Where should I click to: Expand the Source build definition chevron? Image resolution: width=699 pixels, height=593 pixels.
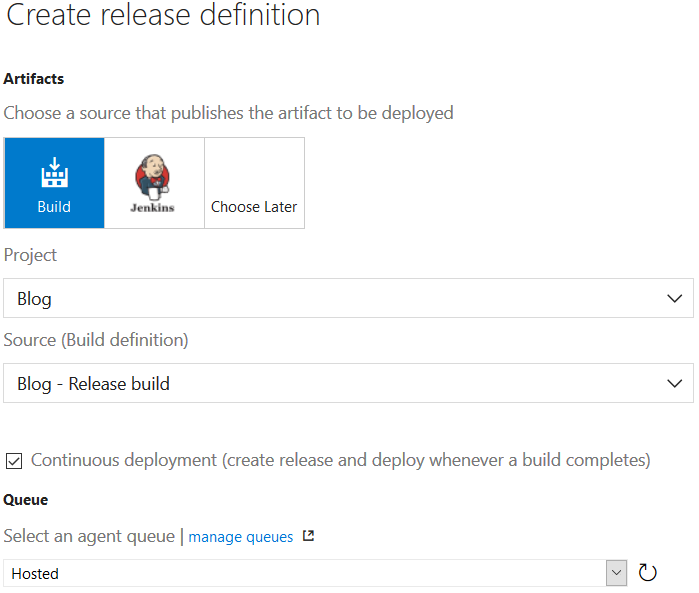[x=674, y=383]
